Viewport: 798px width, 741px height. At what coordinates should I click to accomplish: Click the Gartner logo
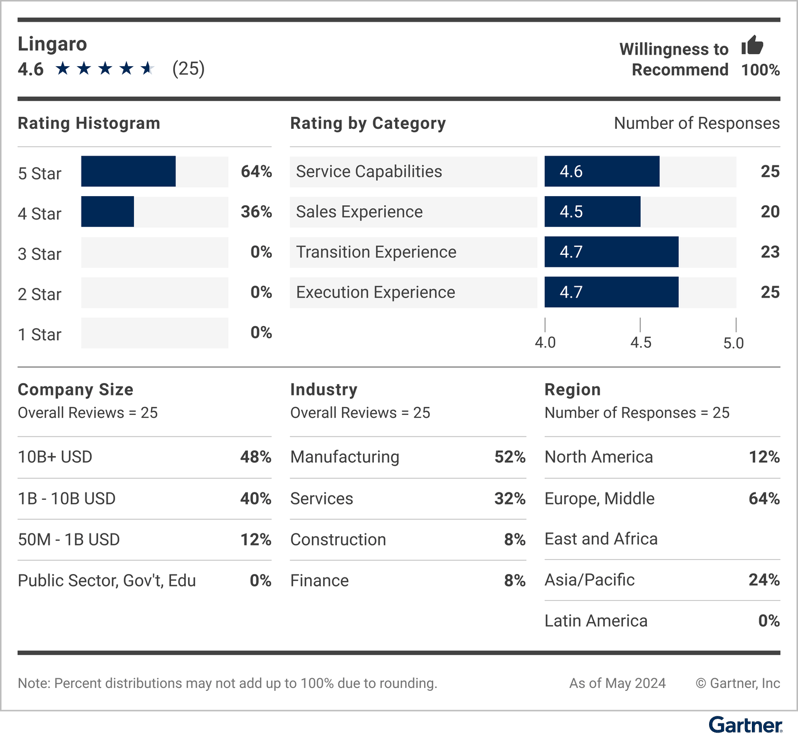(x=744, y=725)
